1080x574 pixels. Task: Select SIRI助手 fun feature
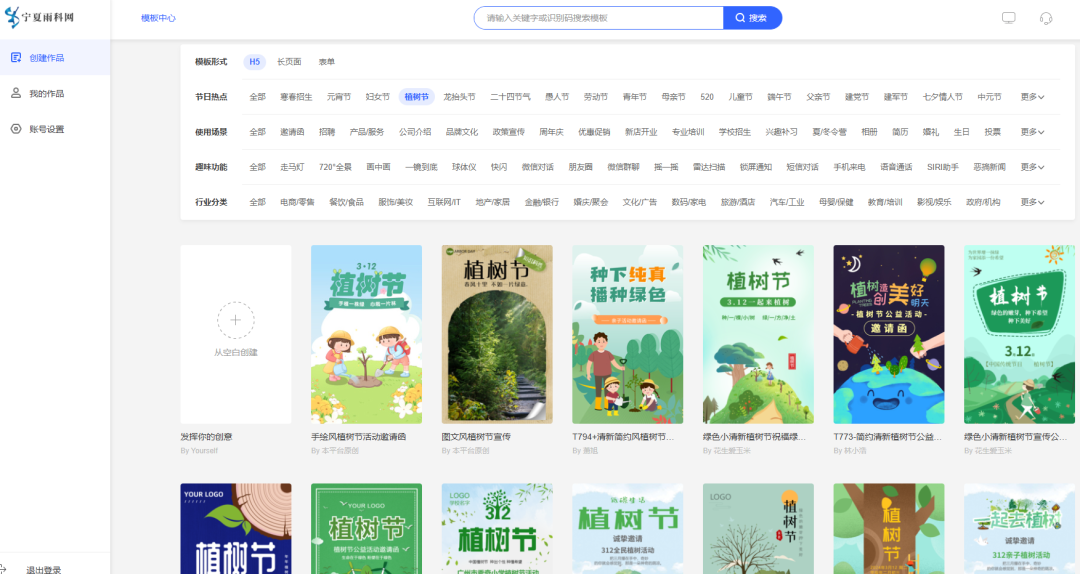943,167
